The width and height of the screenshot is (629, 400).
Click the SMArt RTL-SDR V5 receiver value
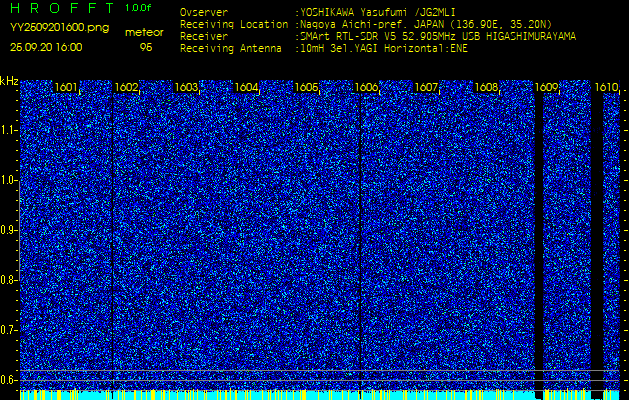(x=438, y=37)
